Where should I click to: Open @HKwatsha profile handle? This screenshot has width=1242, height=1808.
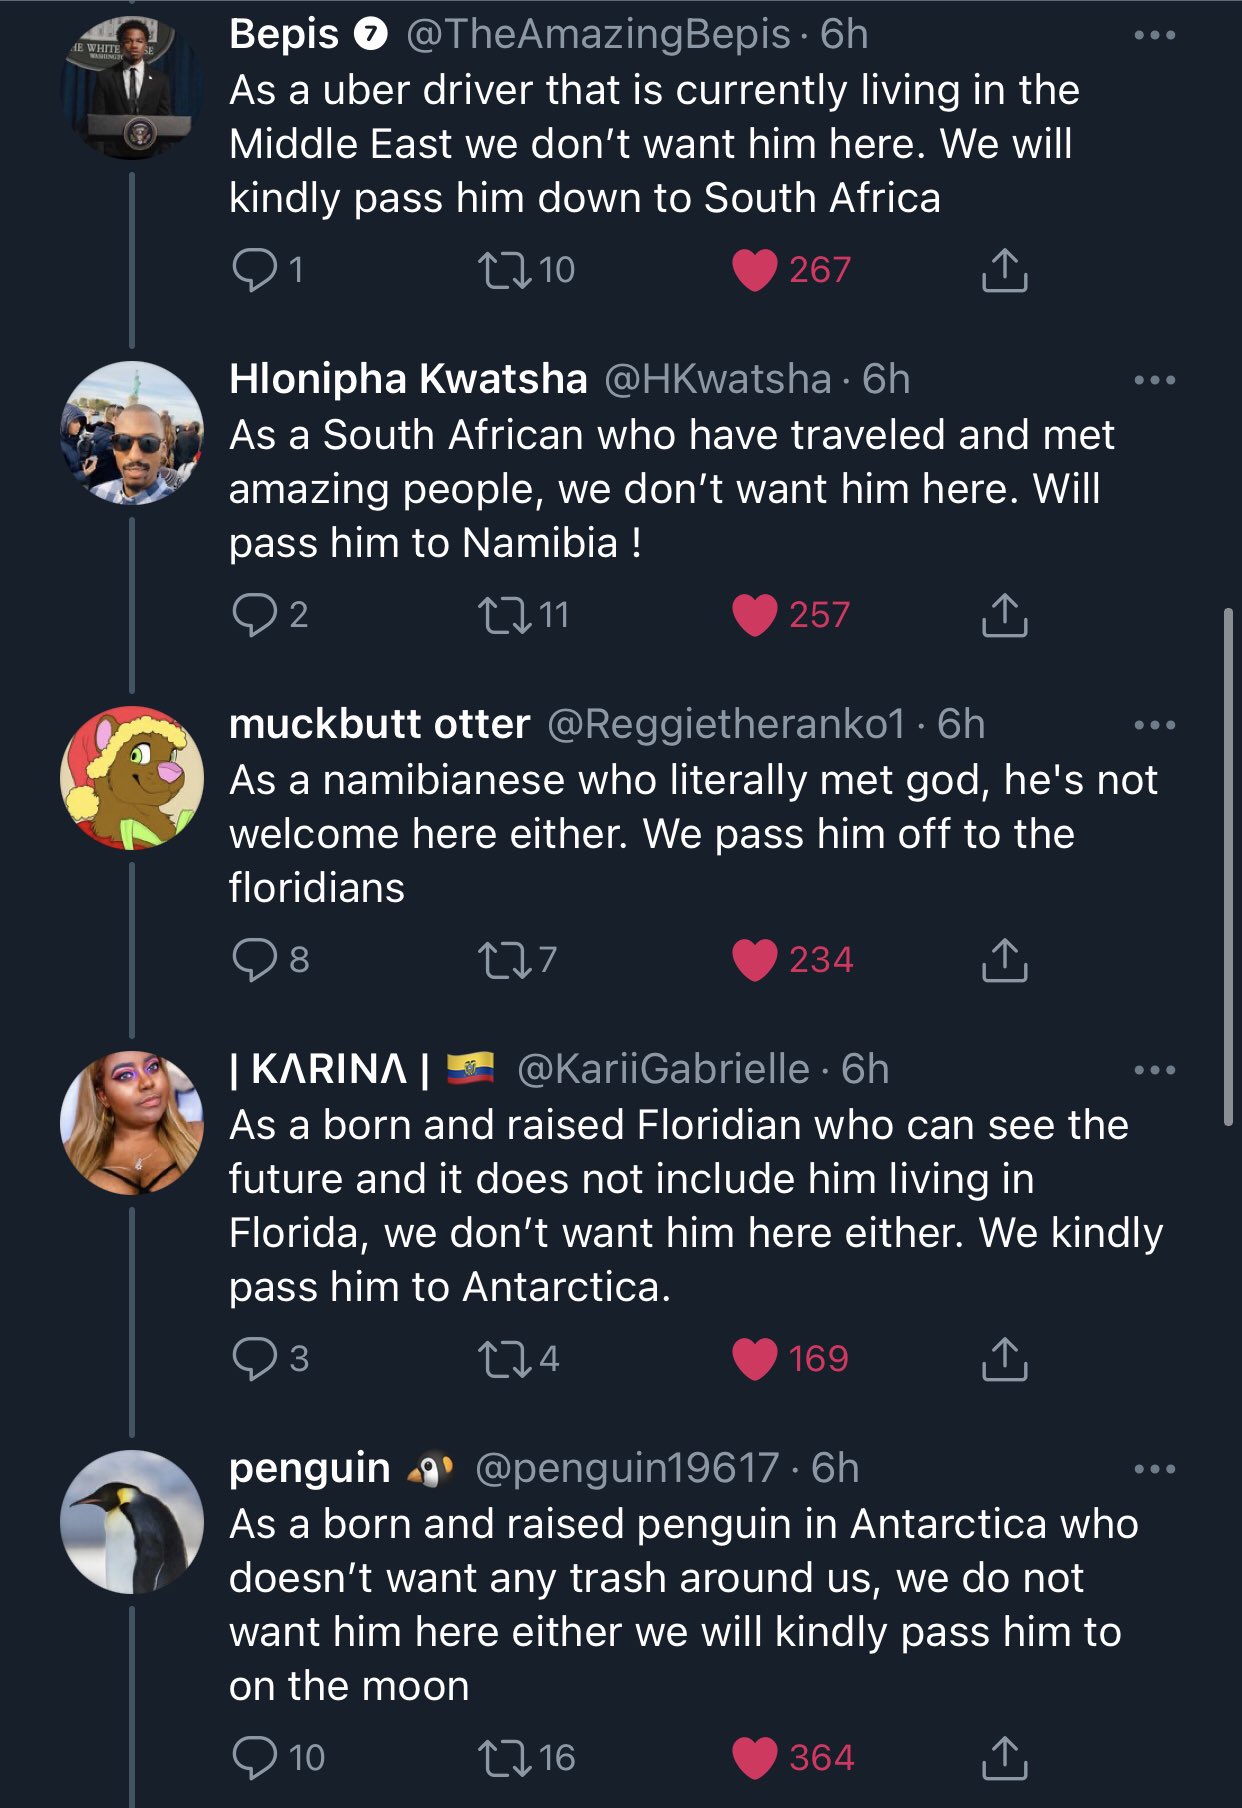pyautogui.click(x=718, y=380)
